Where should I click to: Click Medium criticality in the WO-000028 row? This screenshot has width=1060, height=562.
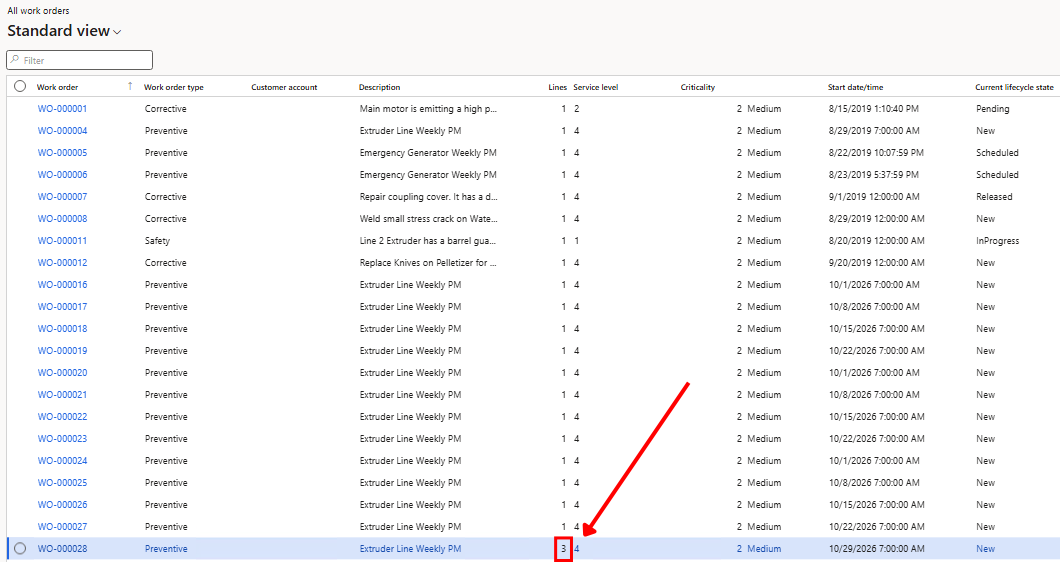pyautogui.click(x=764, y=548)
